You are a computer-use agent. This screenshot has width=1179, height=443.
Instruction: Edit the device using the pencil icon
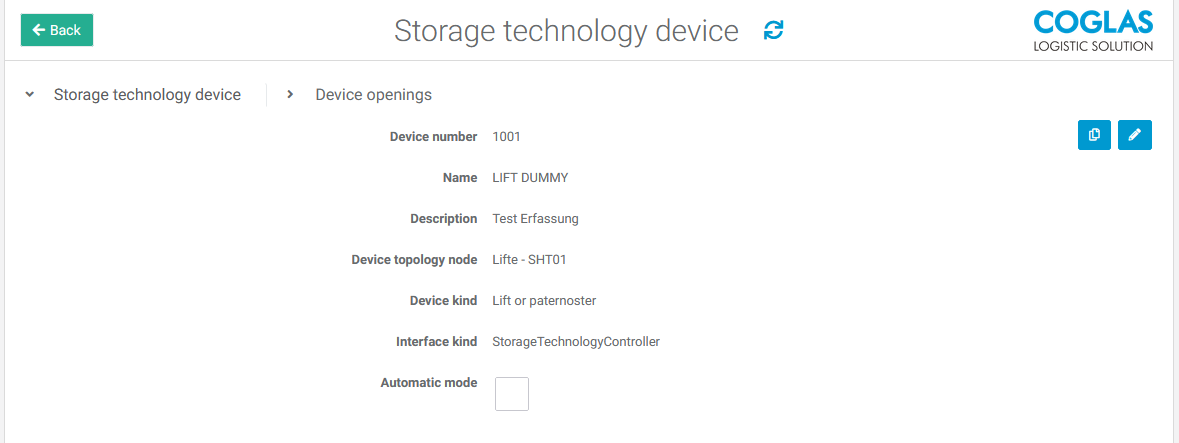coord(1134,135)
